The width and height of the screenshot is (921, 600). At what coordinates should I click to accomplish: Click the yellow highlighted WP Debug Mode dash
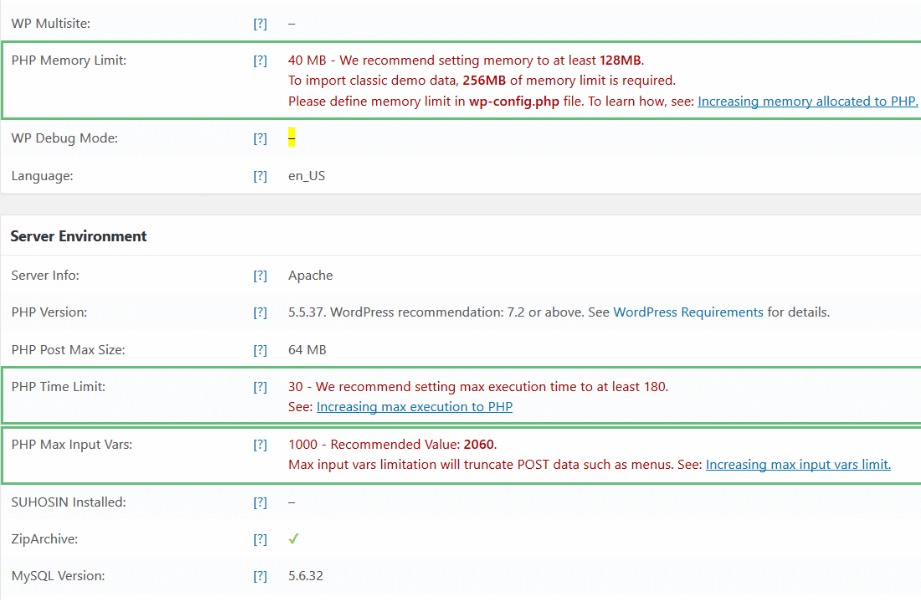291,138
